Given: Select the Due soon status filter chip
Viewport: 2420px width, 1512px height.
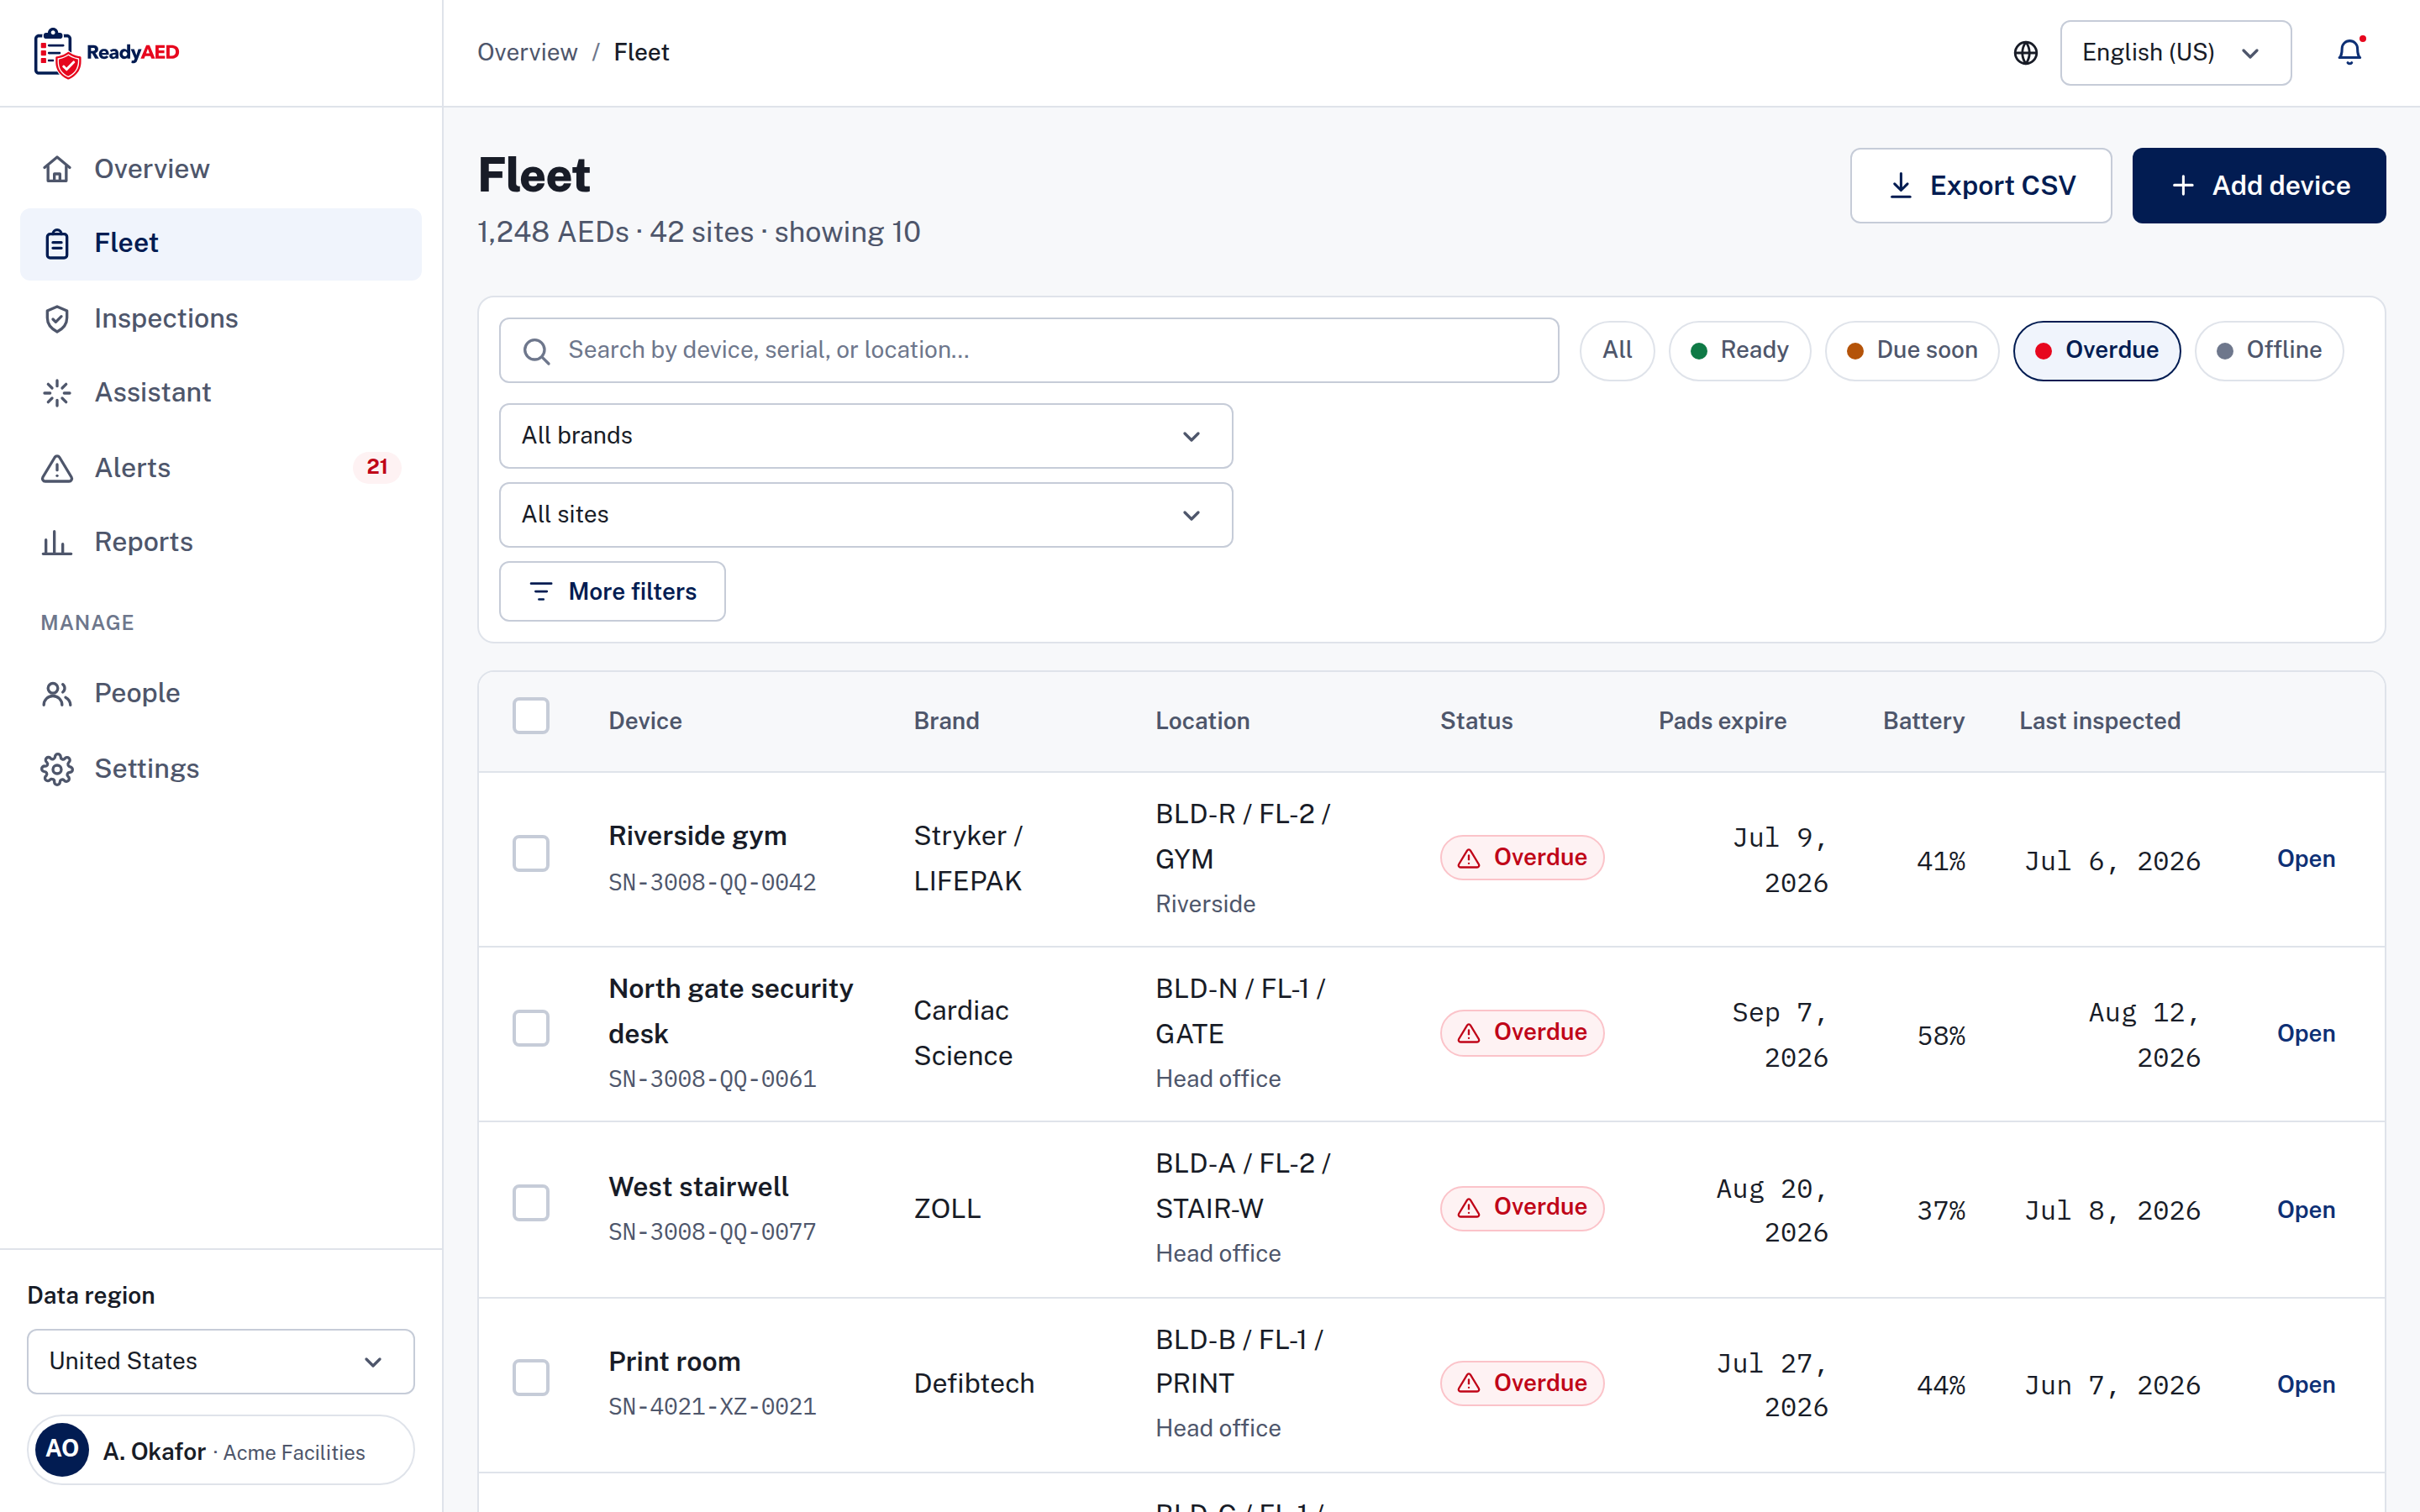Looking at the screenshot, I should [x=1912, y=350].
